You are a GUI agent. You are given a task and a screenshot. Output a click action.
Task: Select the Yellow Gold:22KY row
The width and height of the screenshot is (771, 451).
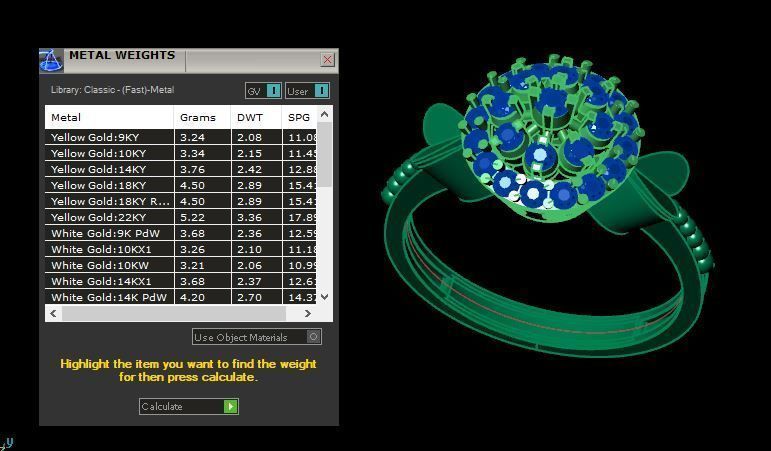181,217
